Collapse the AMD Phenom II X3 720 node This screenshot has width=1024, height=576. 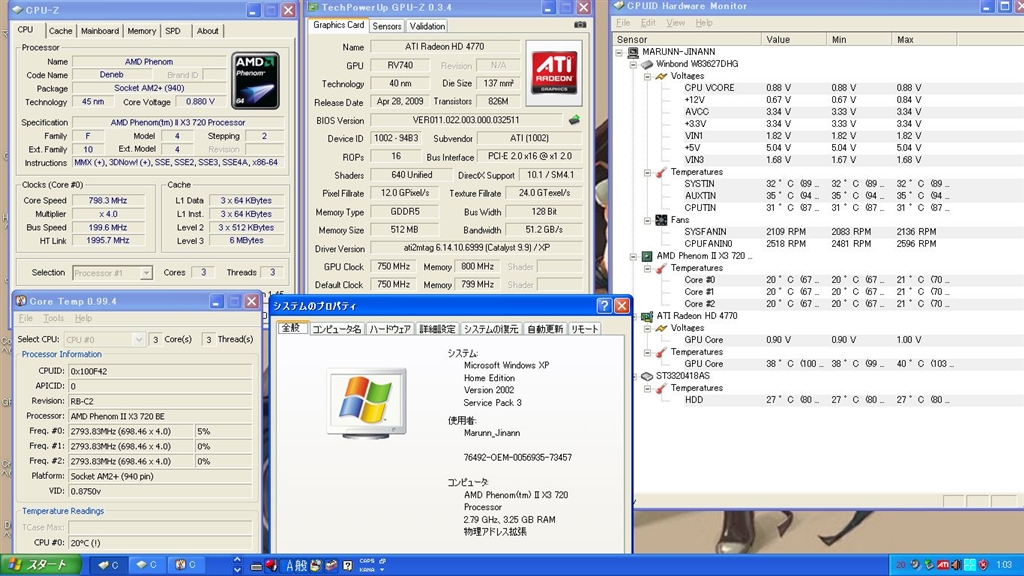pos(634,256)
